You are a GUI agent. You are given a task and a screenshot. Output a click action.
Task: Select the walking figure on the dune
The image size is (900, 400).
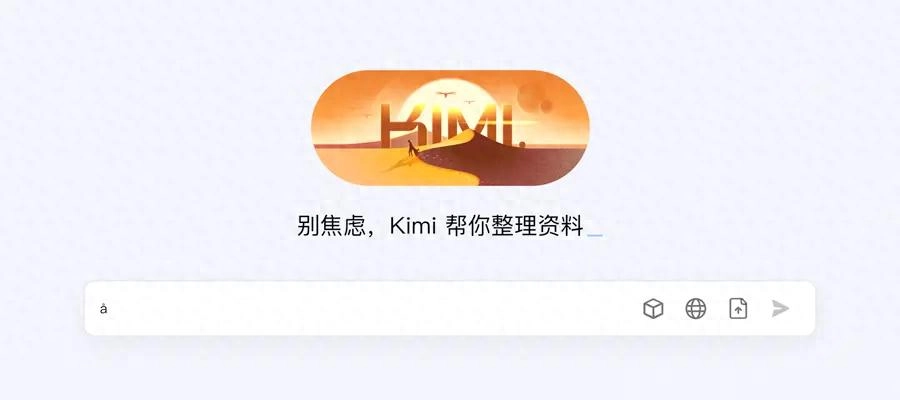click(x=412, y=149)
